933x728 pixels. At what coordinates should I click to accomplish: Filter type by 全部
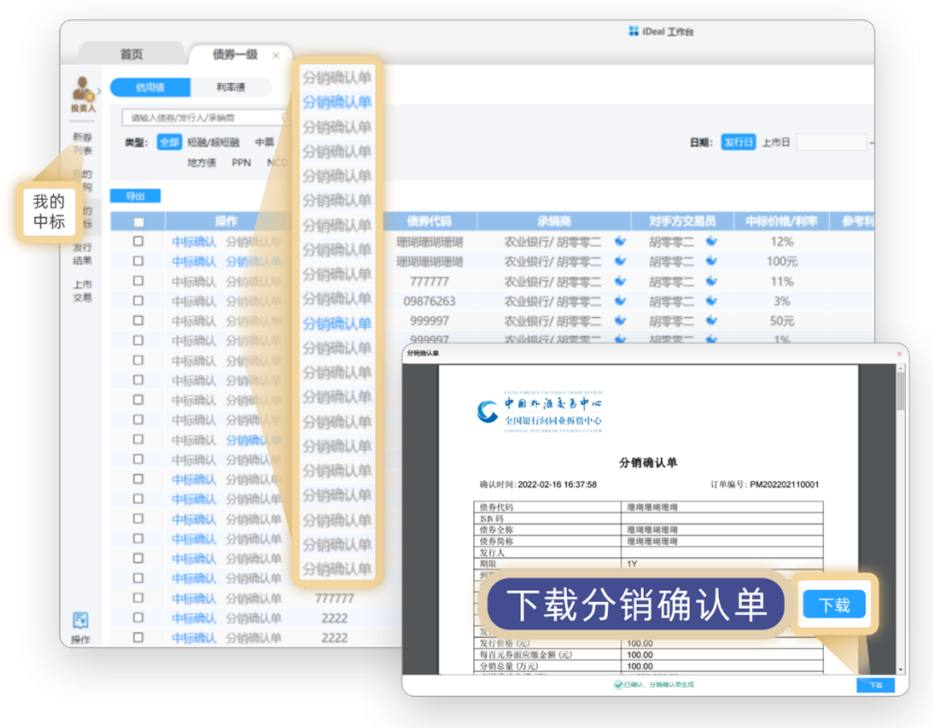tap(169, 142)
